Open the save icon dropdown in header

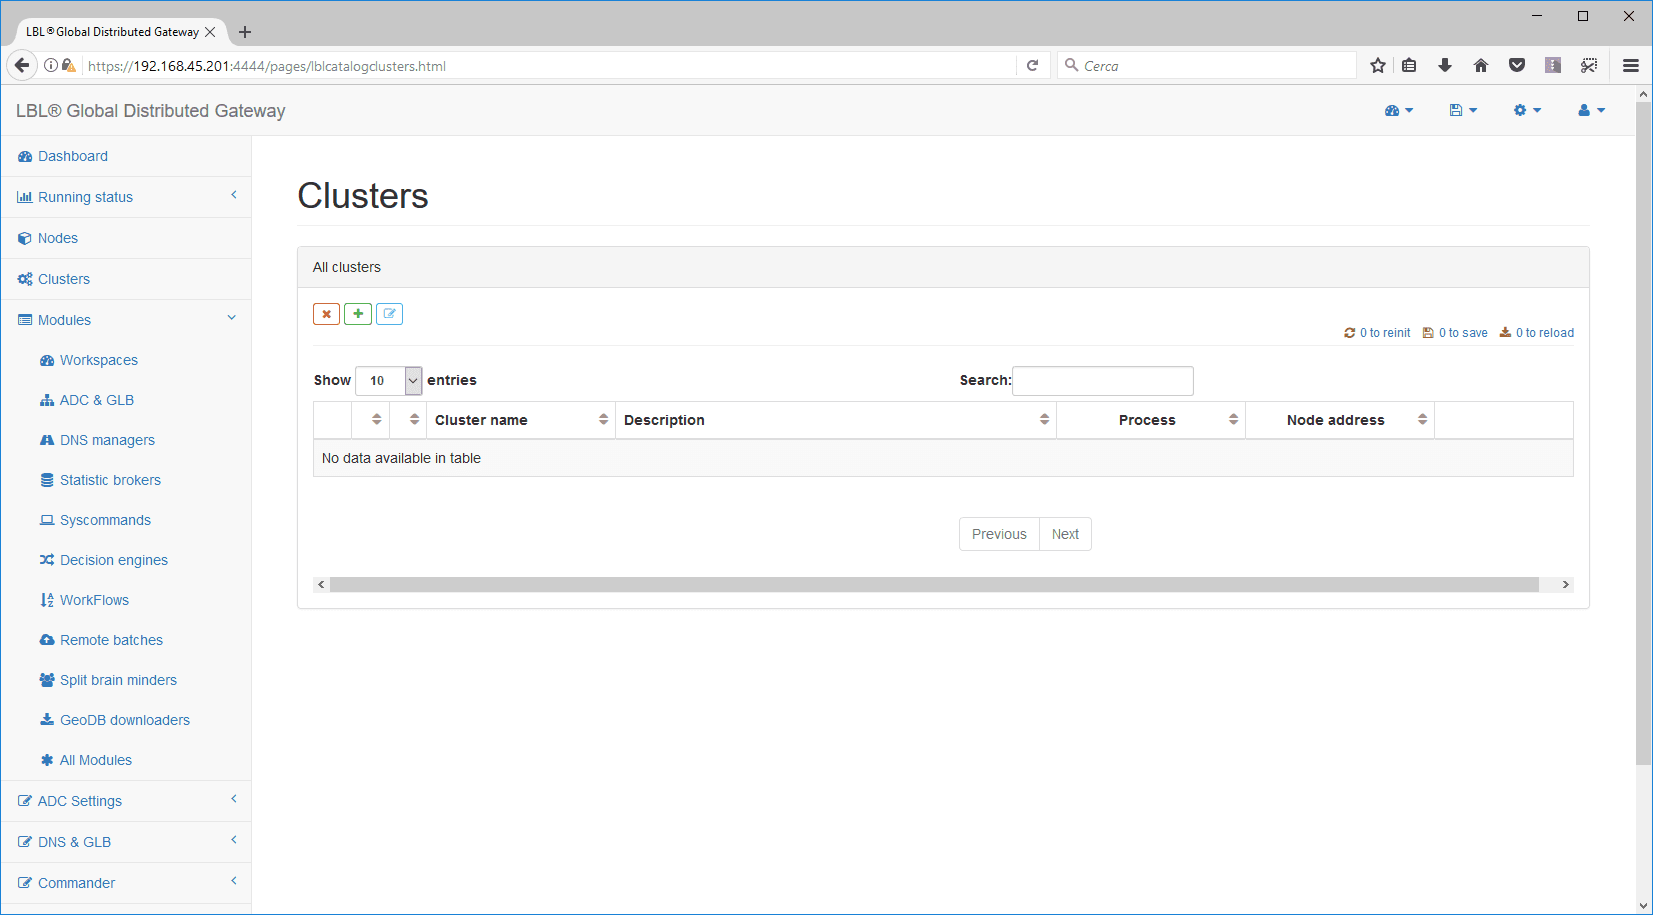(x=1462, y=111)
